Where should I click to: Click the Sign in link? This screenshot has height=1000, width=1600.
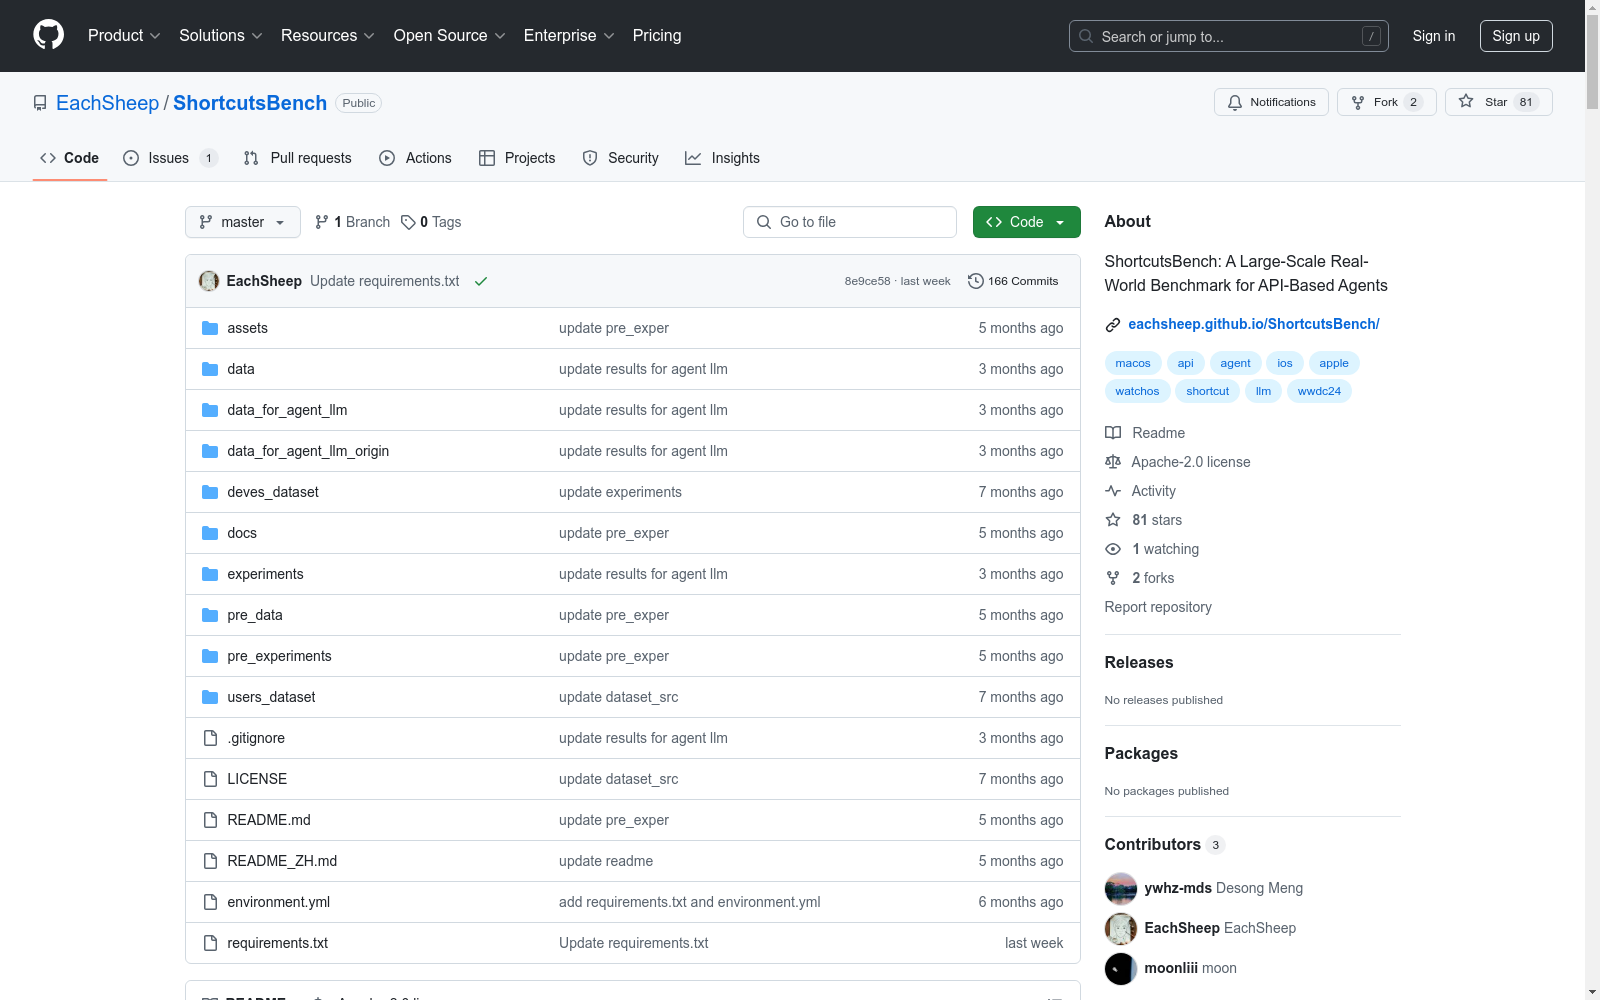(1434, 36)
